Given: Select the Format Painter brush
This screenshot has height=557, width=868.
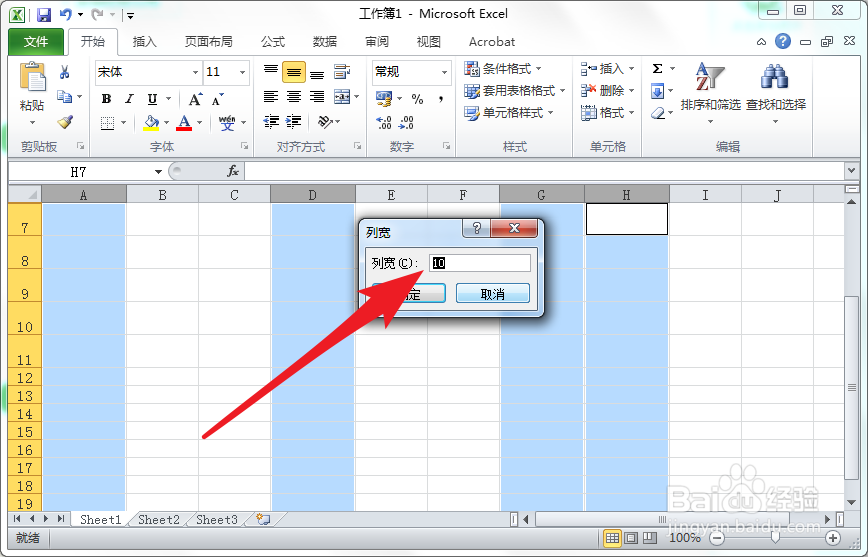Looking at the screenshot, I should tap(65, 121).
